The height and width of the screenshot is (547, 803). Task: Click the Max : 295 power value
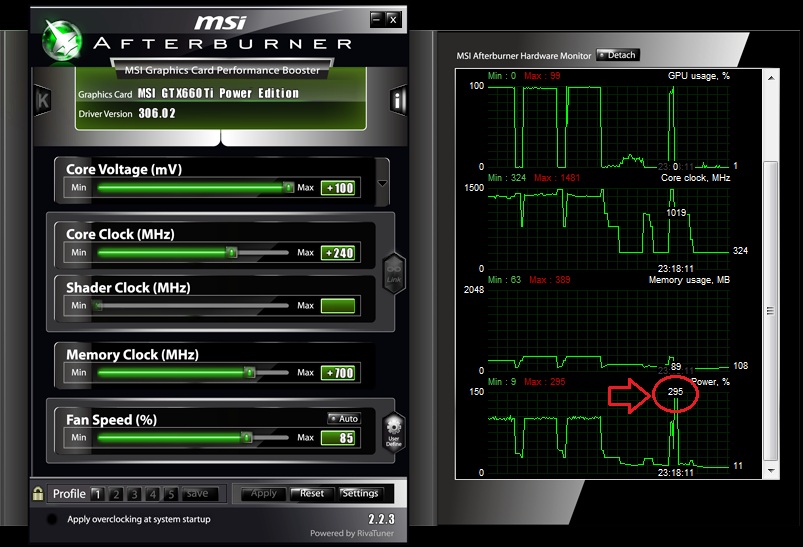pos(544,382)
